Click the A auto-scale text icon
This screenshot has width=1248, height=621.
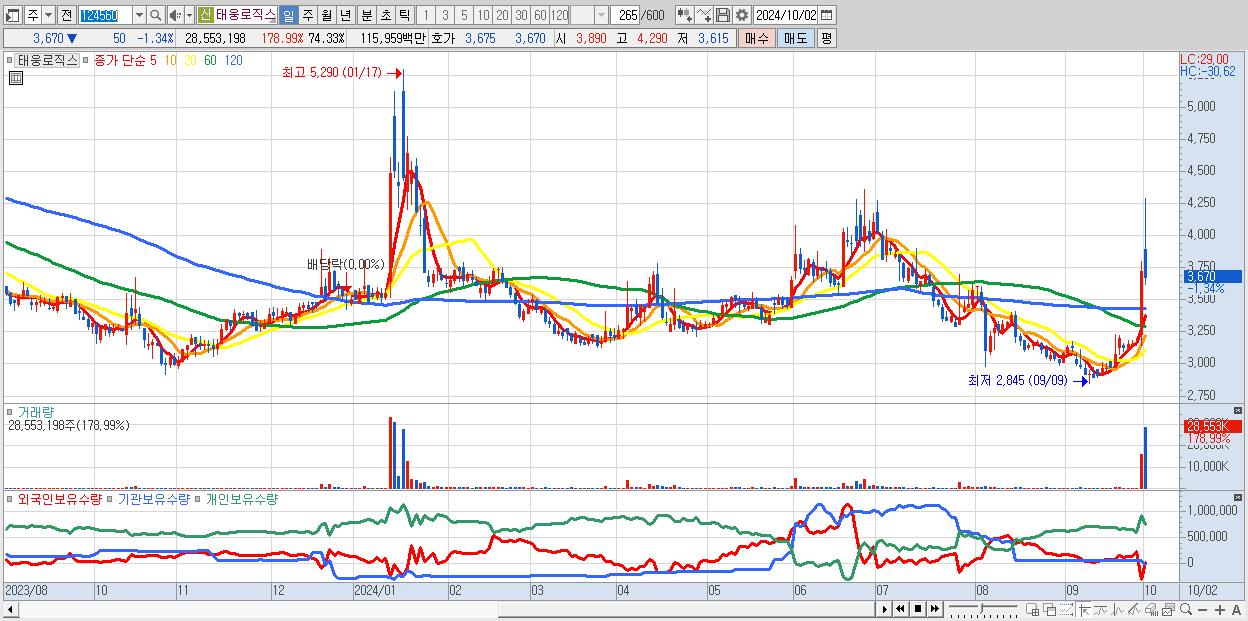click(x=1237, y=609)
